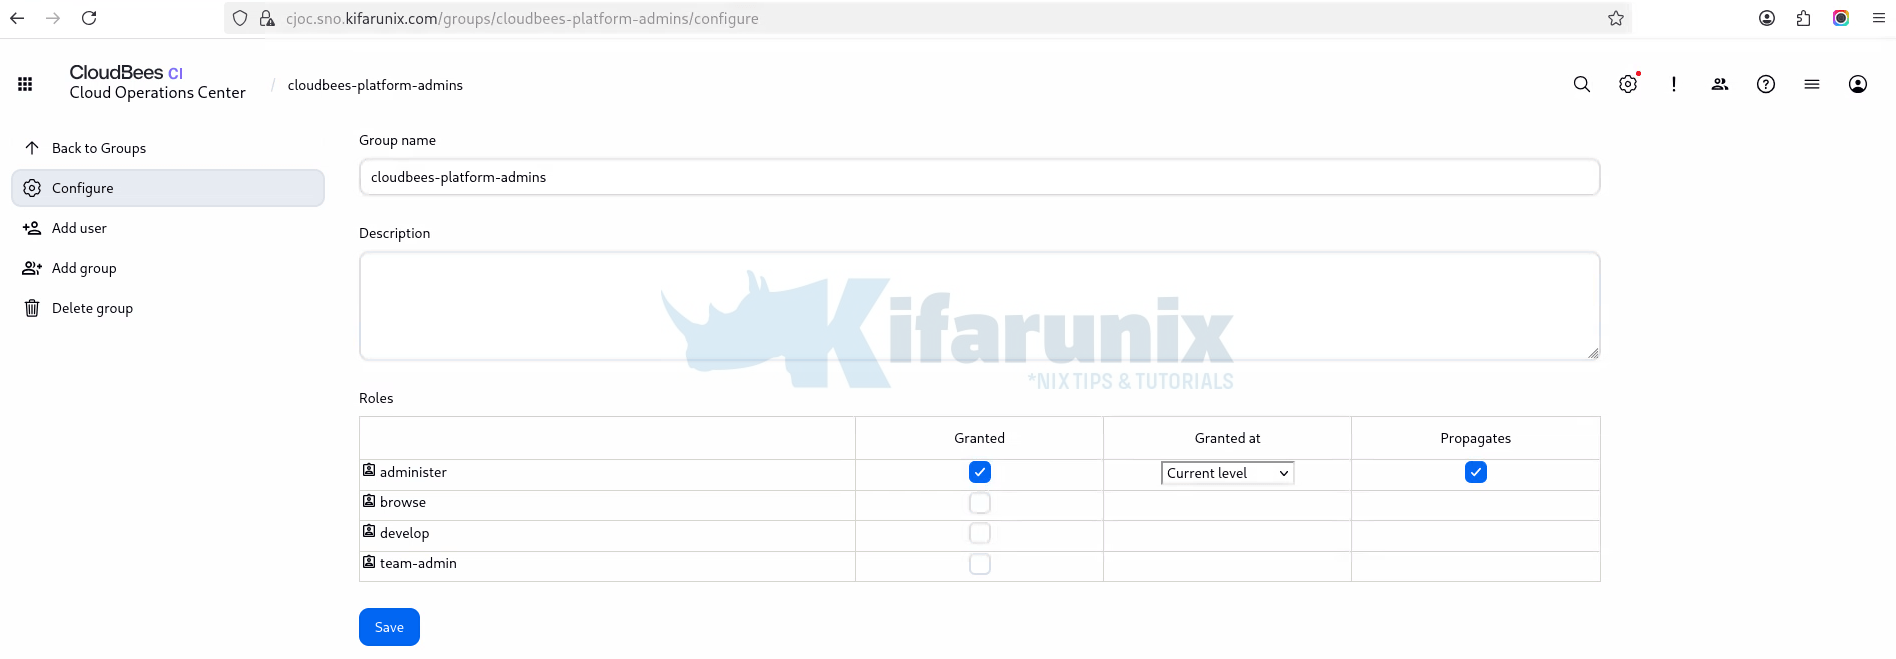1896x659 pixels.
Task: Grant the team-admin role
Action: [980, 564]
